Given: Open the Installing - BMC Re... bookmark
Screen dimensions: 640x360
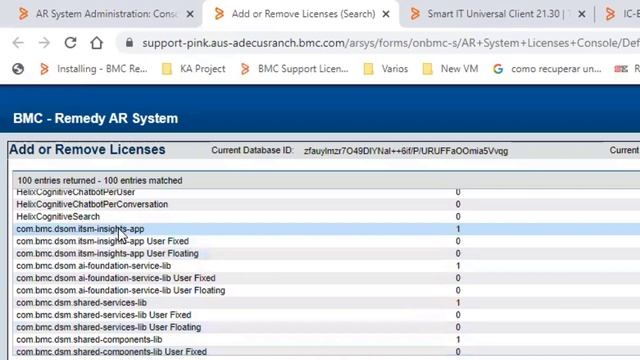Looking at the screenshot, I should [93, 69].
